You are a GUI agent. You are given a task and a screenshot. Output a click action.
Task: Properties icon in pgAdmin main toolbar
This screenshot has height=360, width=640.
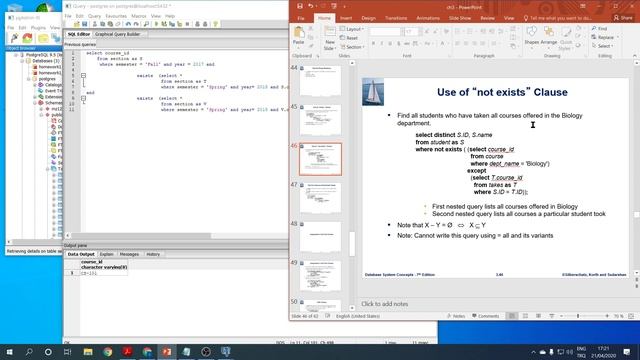(42, 38)
